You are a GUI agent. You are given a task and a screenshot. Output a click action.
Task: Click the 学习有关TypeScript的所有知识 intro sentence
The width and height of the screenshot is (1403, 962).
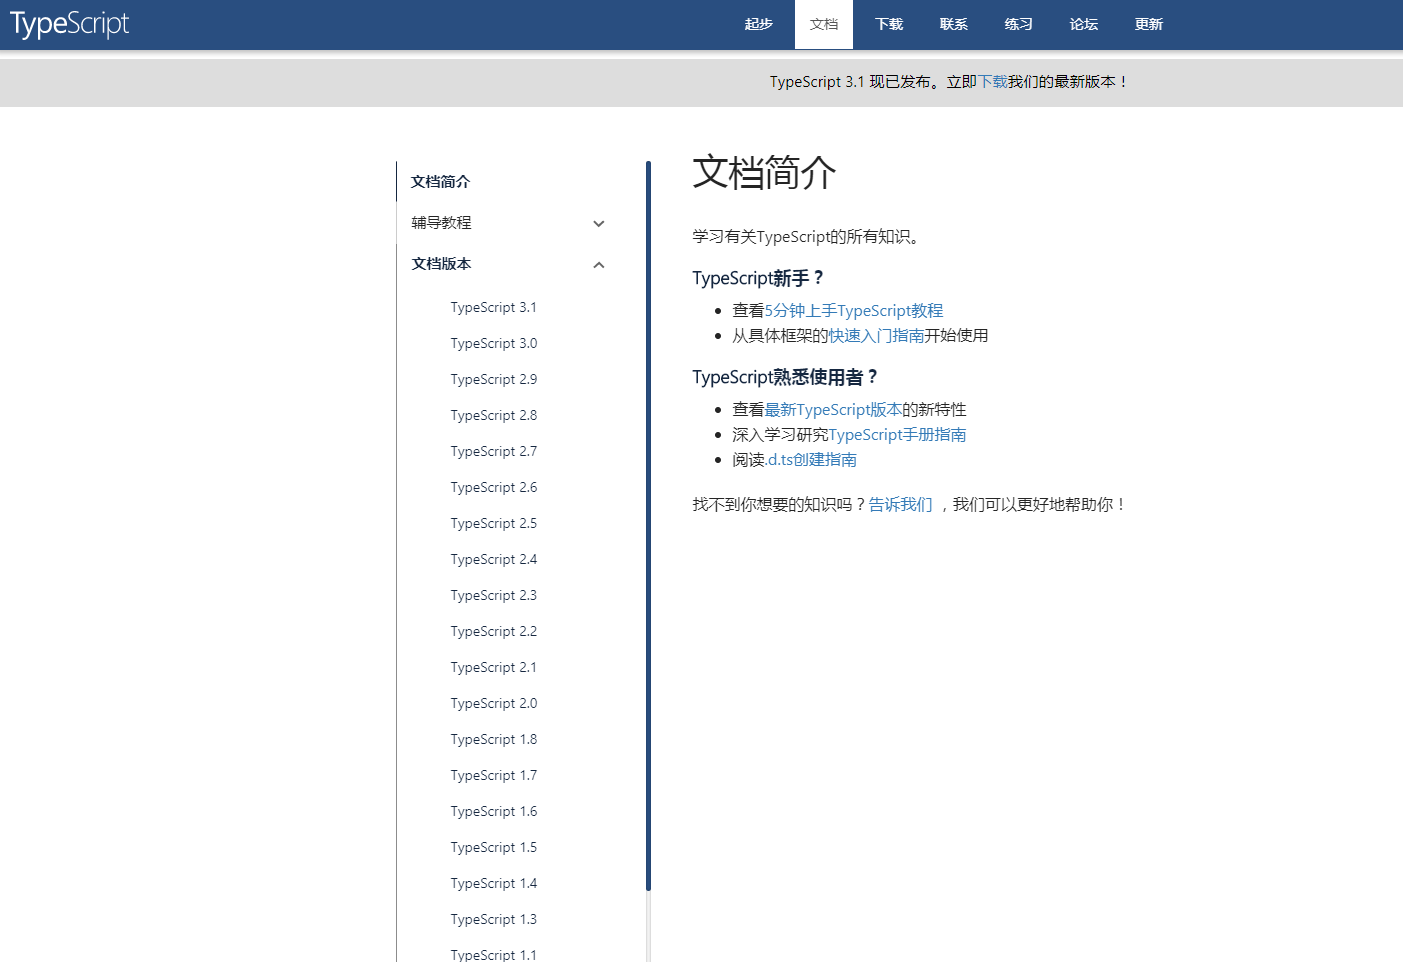[806, 237]
